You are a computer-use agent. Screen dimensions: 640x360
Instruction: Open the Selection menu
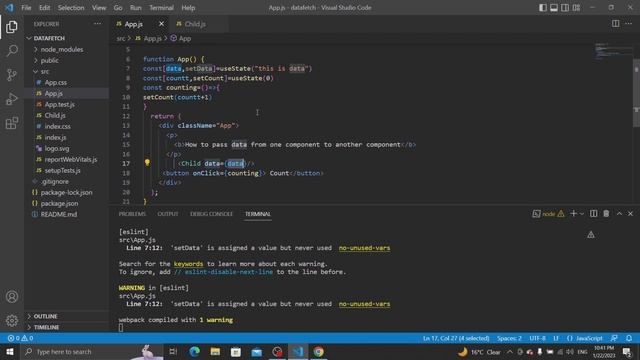click(x=71, y=8)
